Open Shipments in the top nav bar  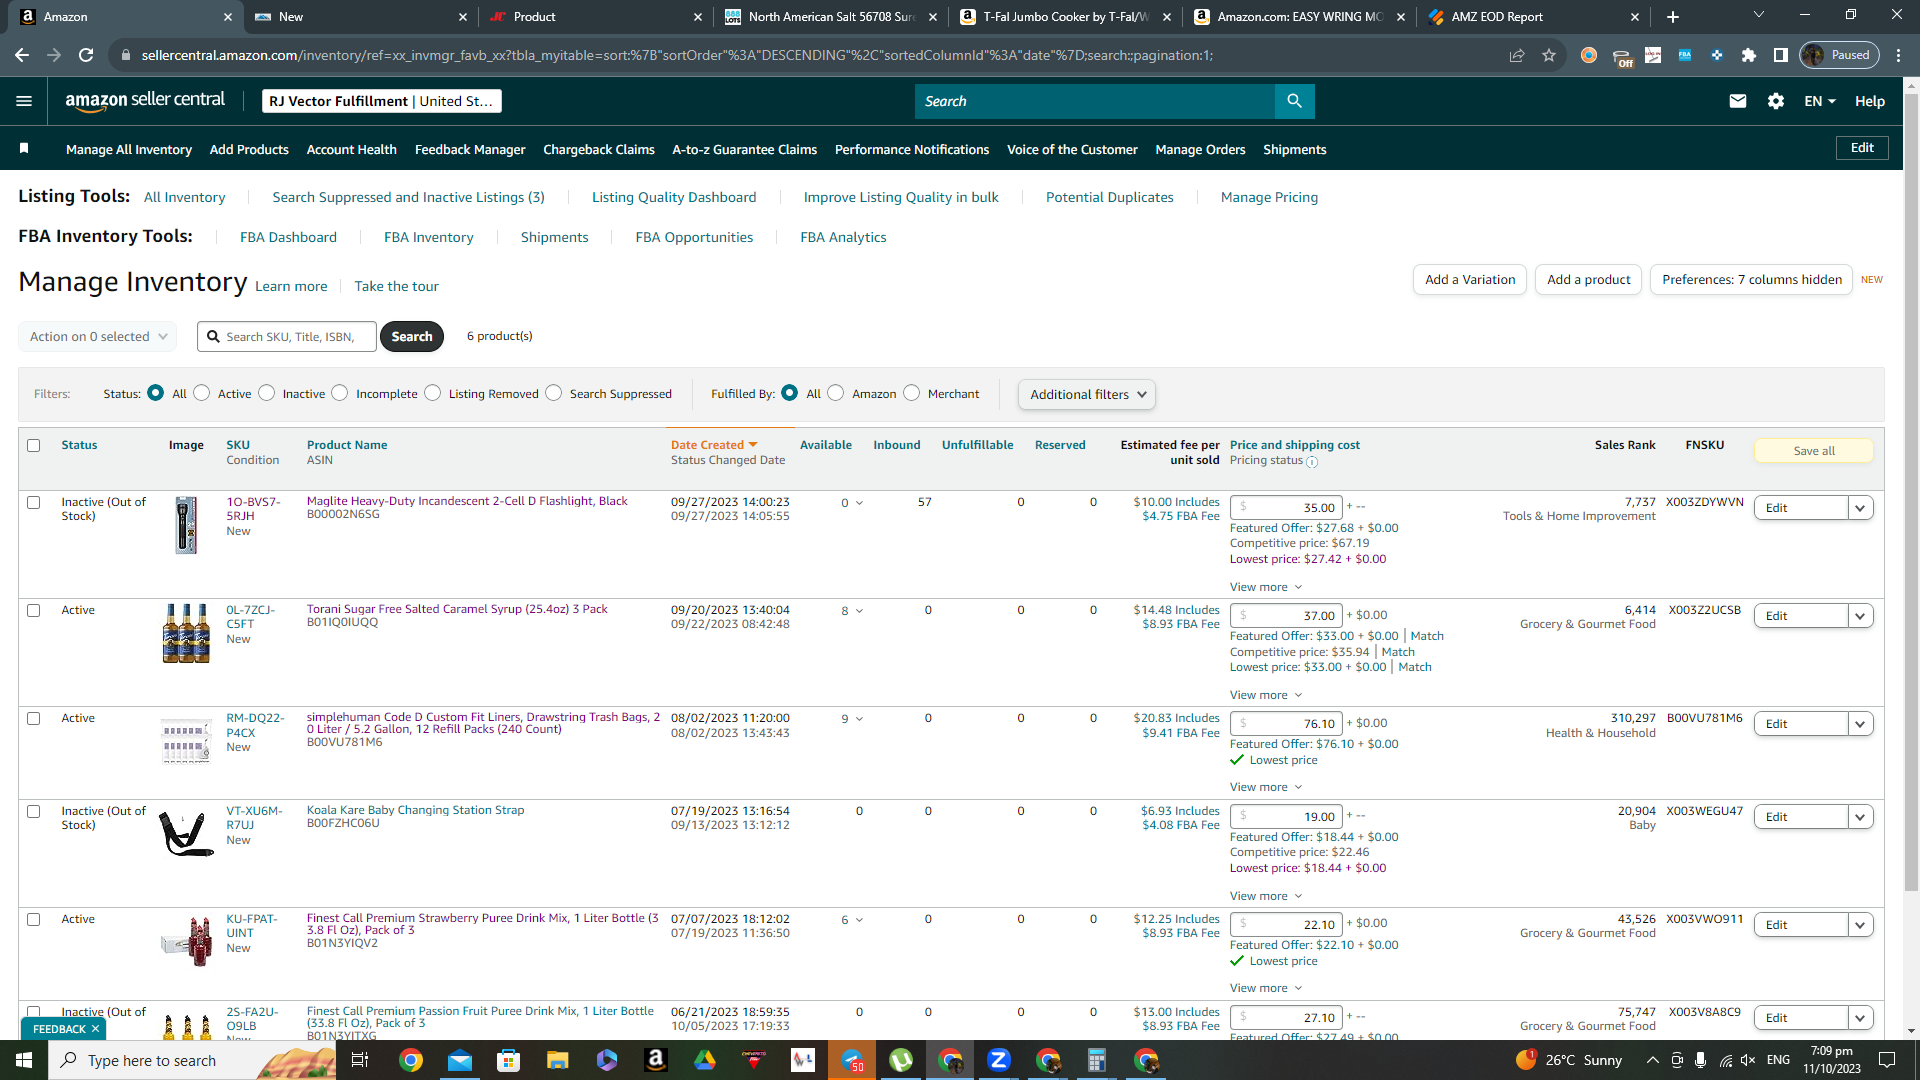[1294, 149]
